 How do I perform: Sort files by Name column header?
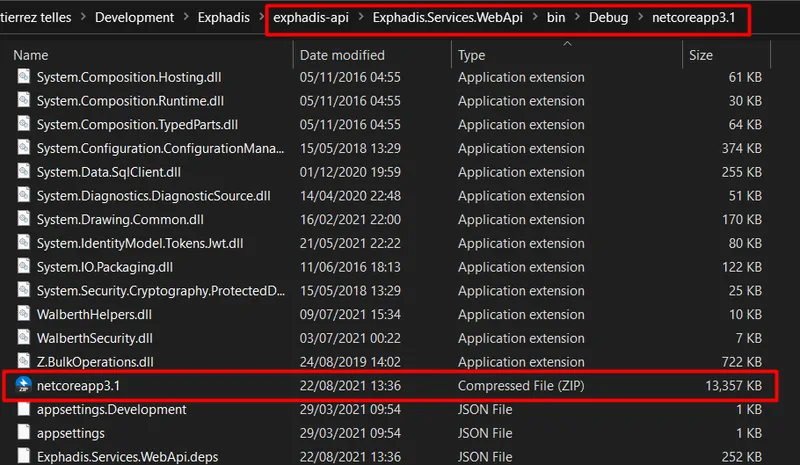(31, 55)
